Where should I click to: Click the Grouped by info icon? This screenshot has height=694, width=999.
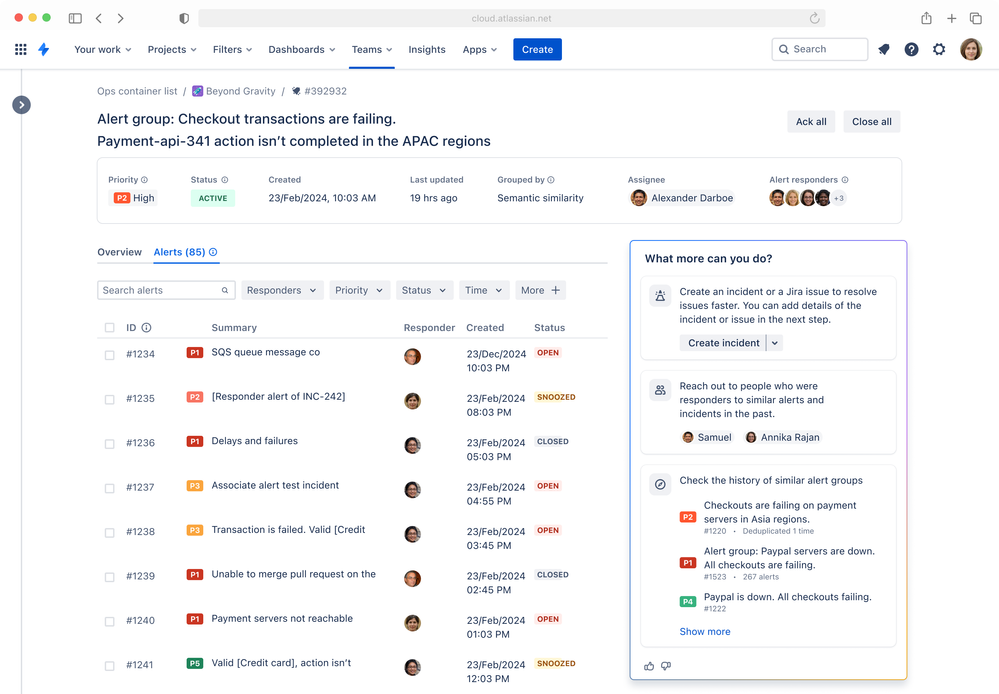point(551,180)
